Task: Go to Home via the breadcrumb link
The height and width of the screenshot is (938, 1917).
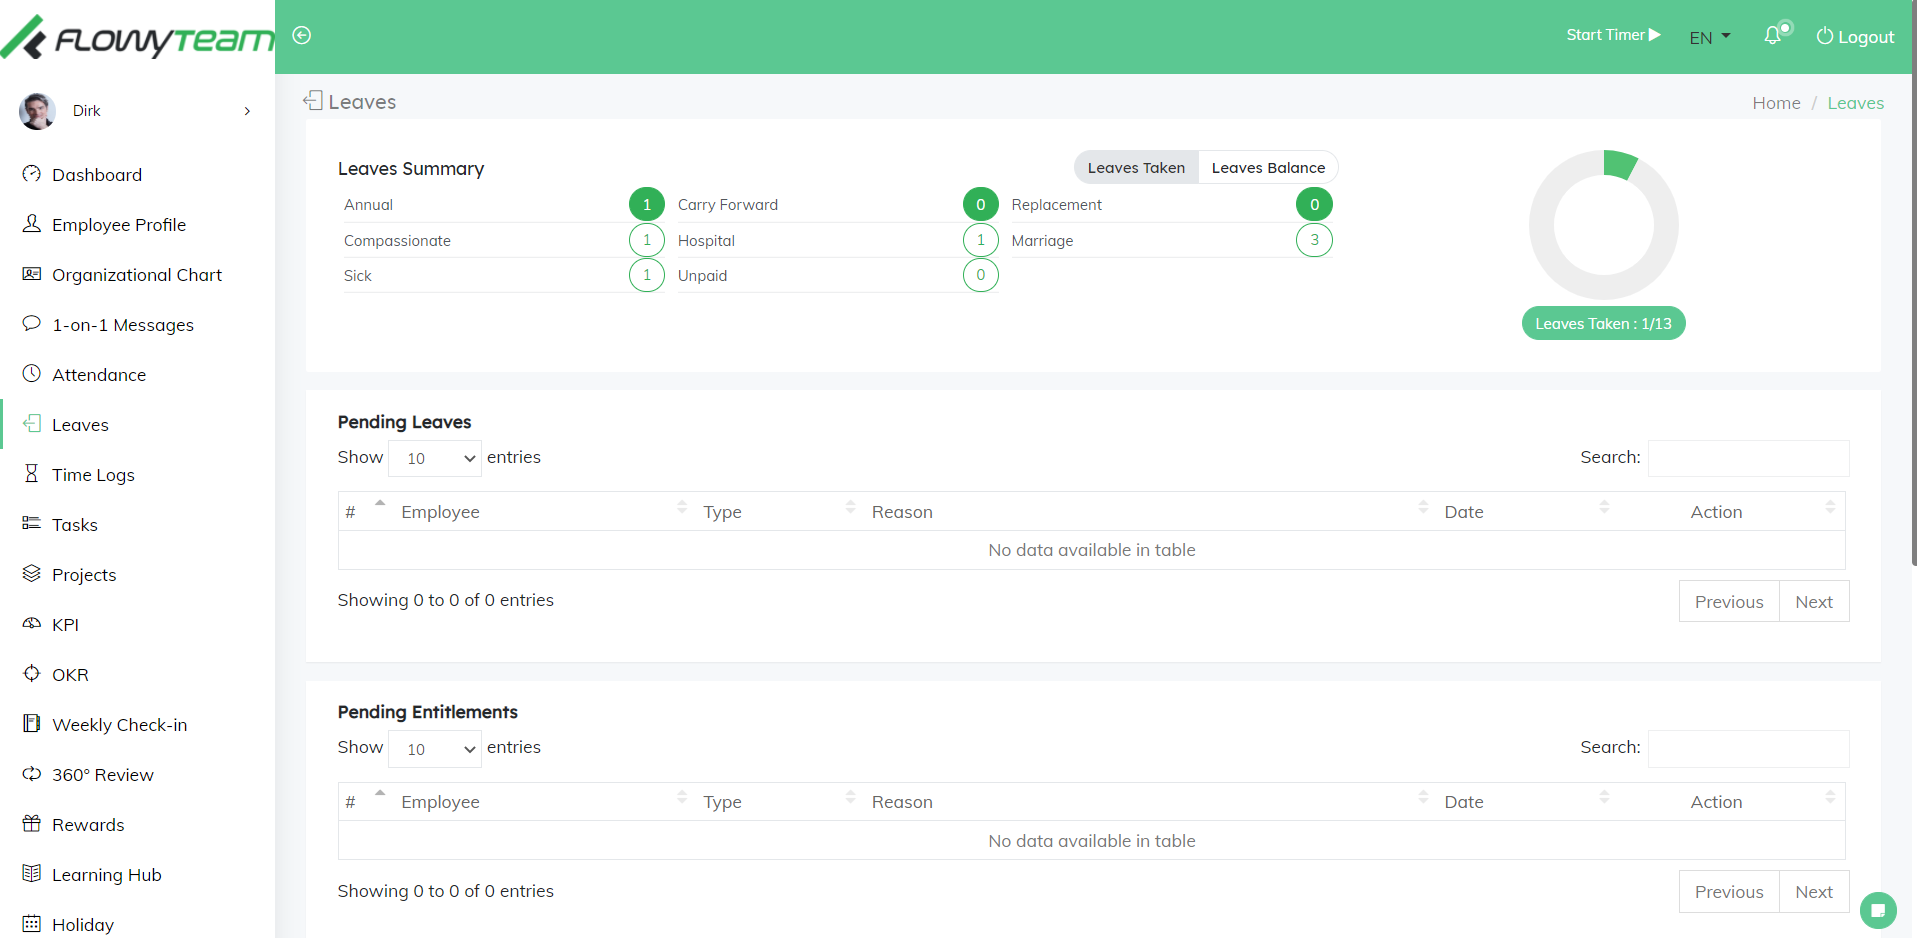Action: click(x=1776, y=102)
